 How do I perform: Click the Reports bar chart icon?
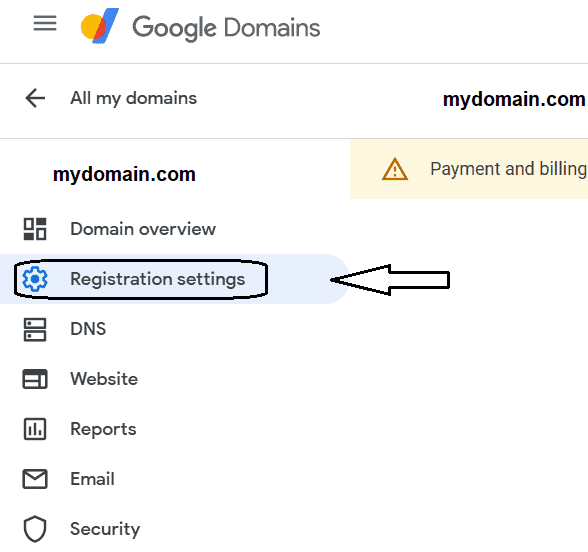(35, 429)
